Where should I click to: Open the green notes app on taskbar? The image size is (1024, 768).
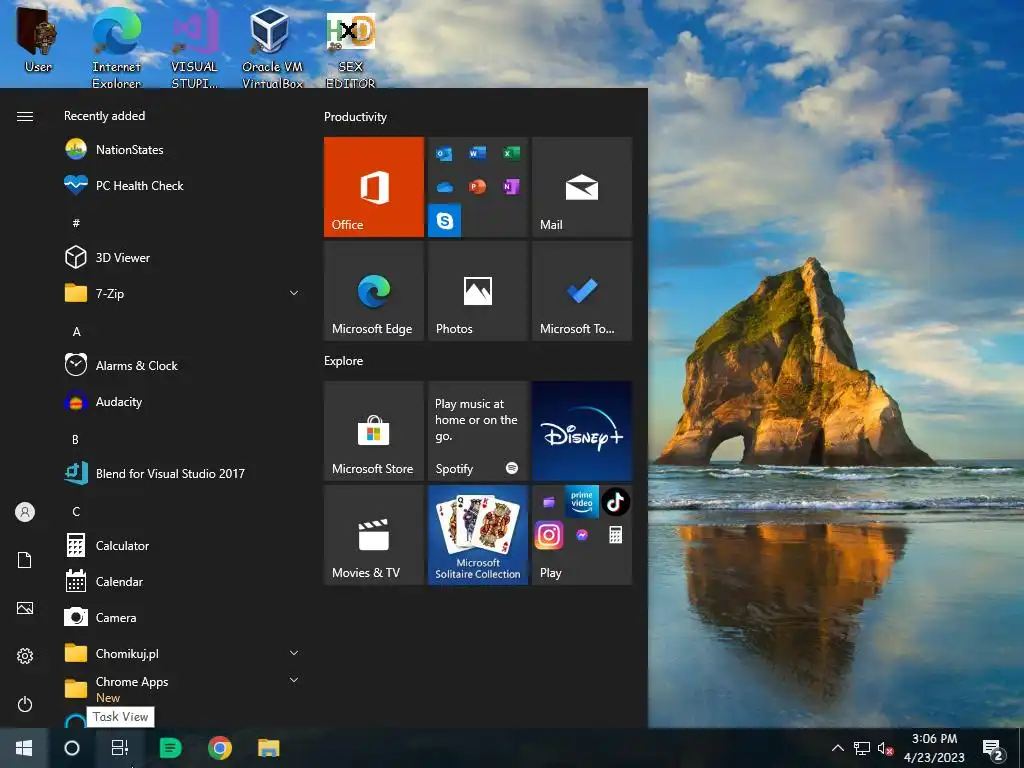click(170, 748)
